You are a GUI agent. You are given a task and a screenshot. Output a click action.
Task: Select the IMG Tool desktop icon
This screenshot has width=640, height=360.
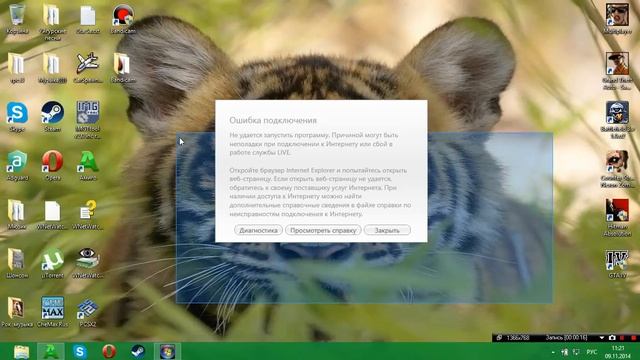click(87, 120)
